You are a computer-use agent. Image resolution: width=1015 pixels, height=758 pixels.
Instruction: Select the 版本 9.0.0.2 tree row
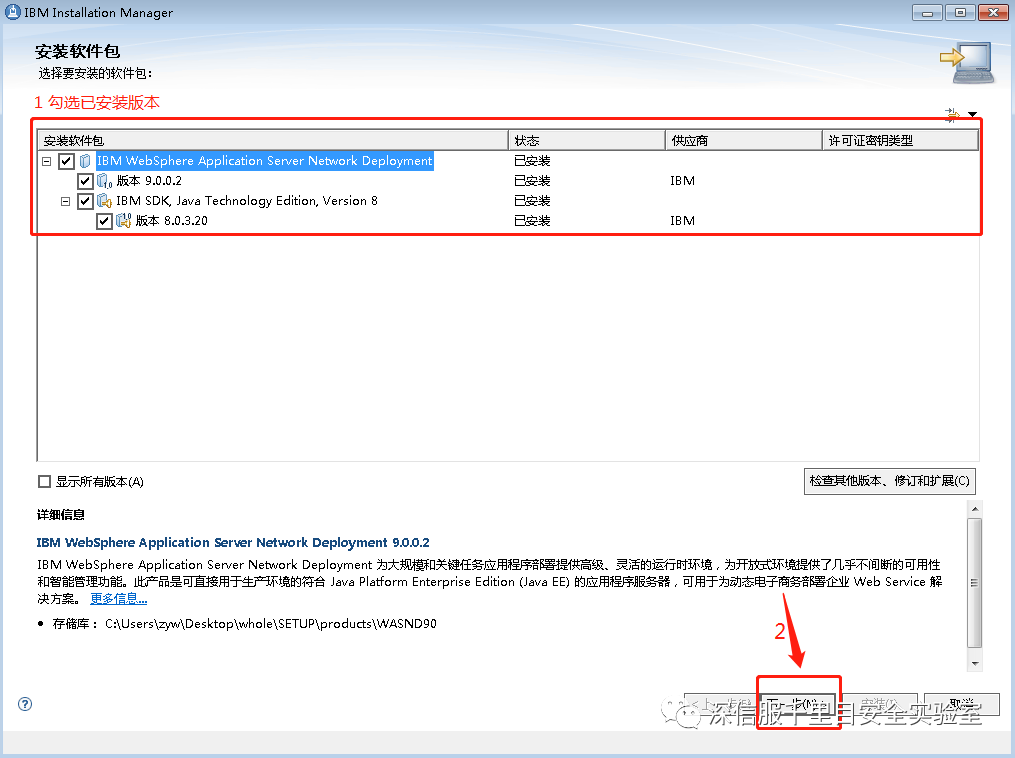pos(149,181)
